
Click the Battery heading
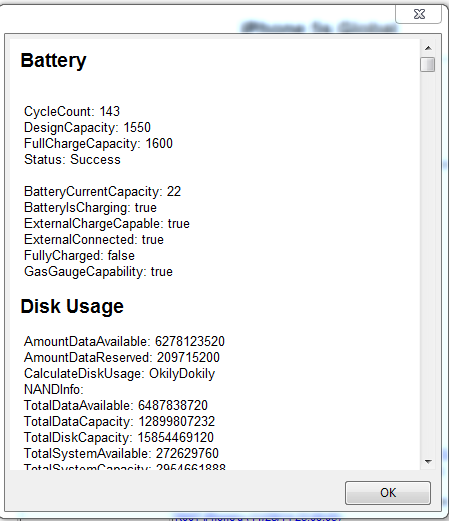(x=53, y=61)
